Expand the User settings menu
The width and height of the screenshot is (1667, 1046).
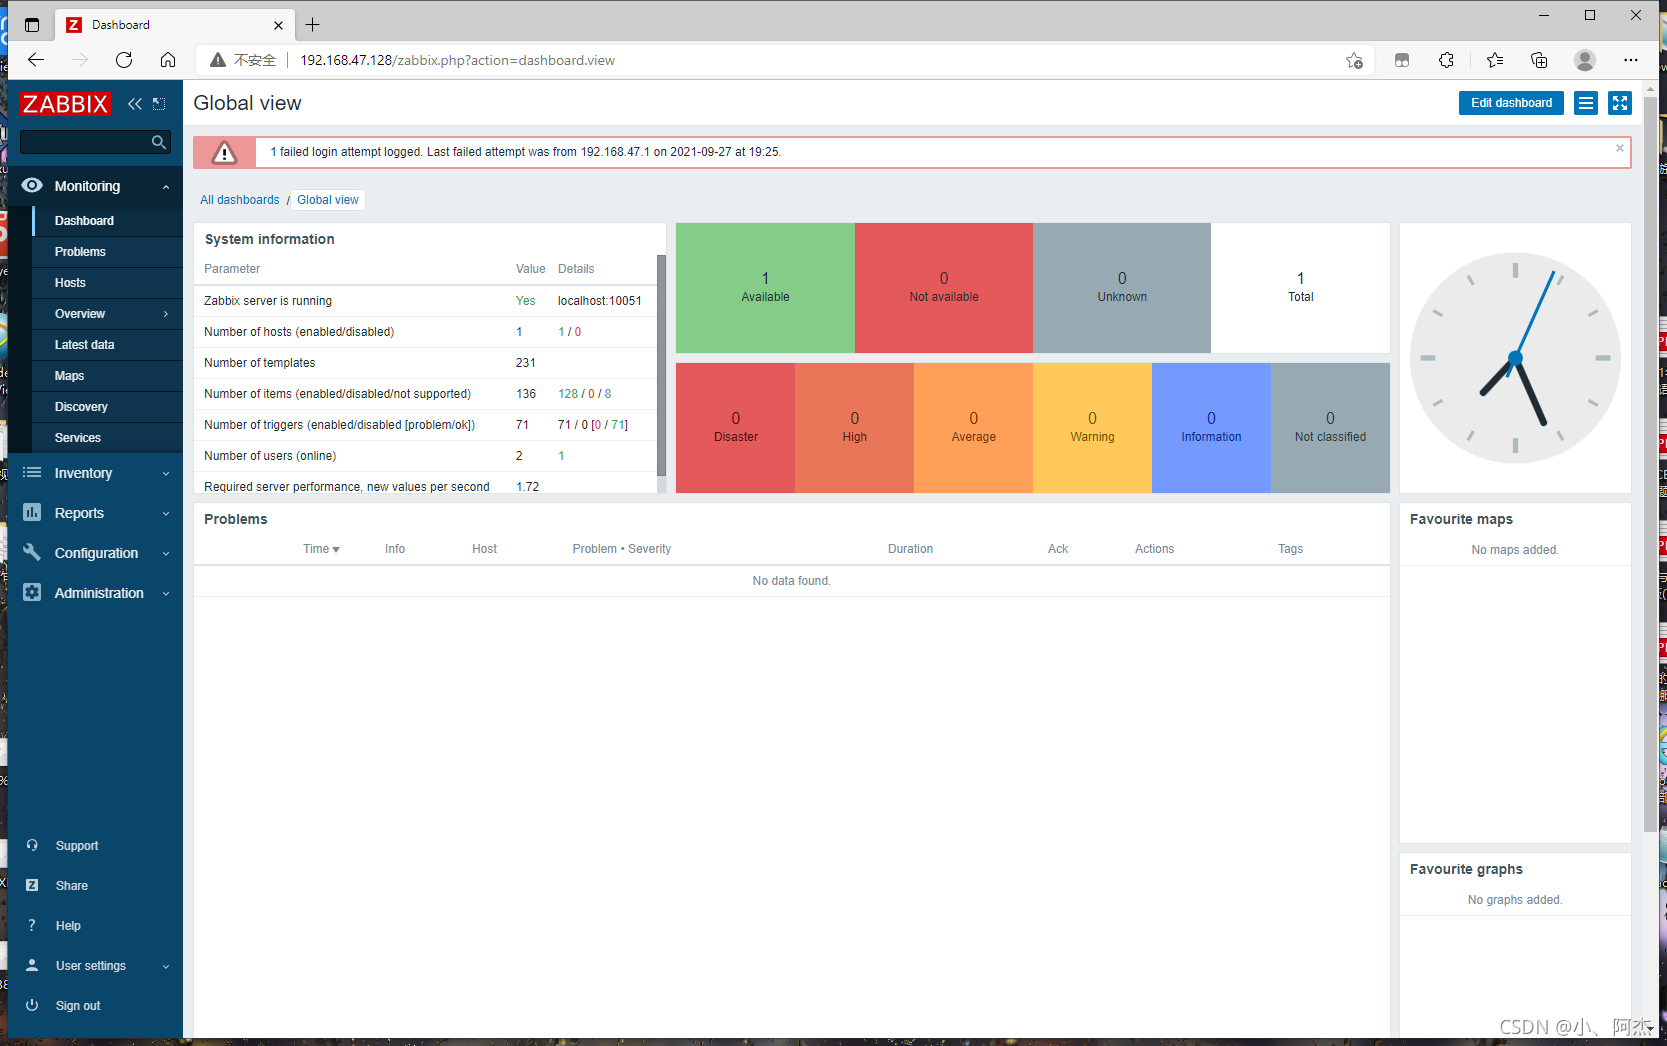[166, 967]
